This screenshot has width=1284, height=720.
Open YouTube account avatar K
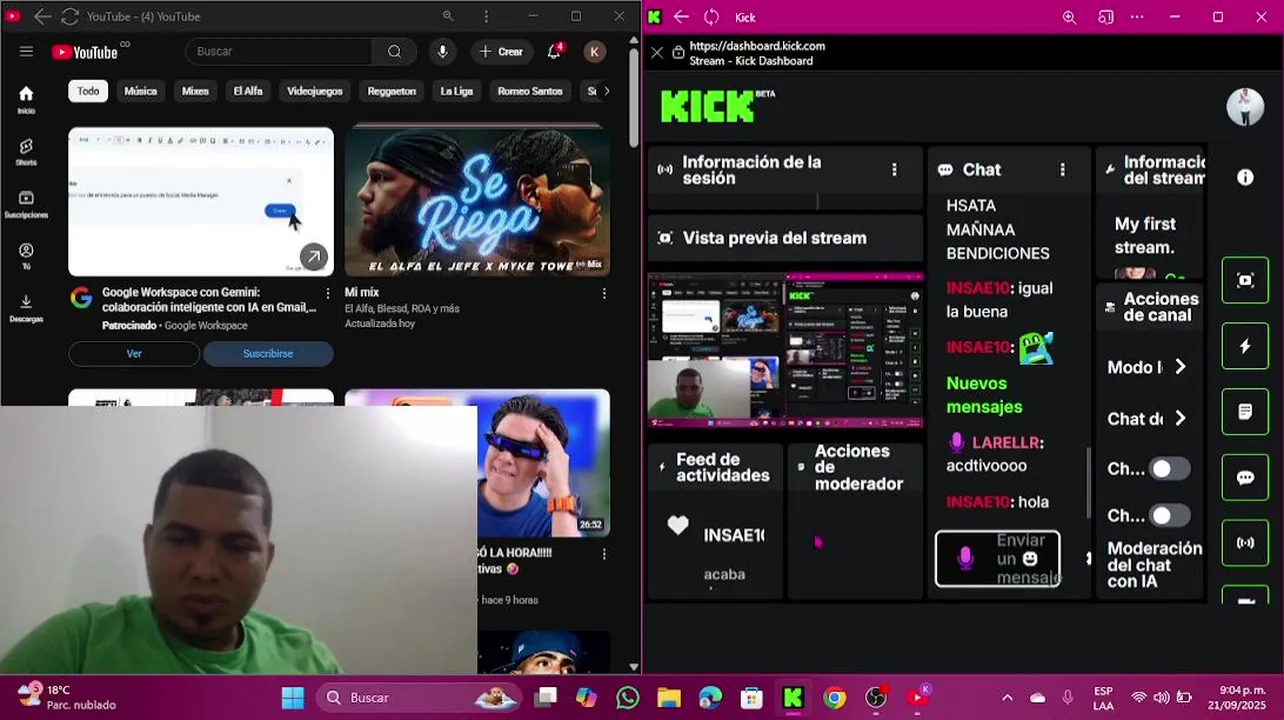(595, 52)
